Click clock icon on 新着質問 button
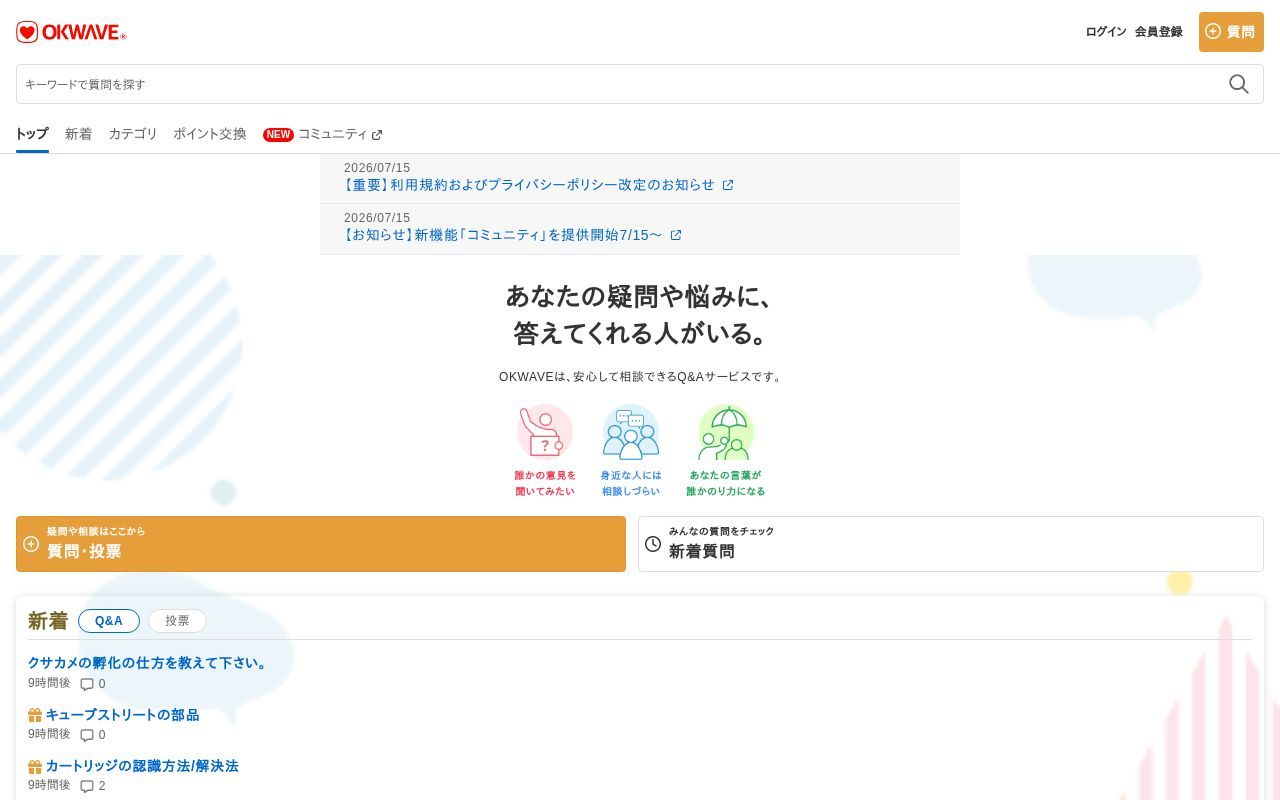 653,544
